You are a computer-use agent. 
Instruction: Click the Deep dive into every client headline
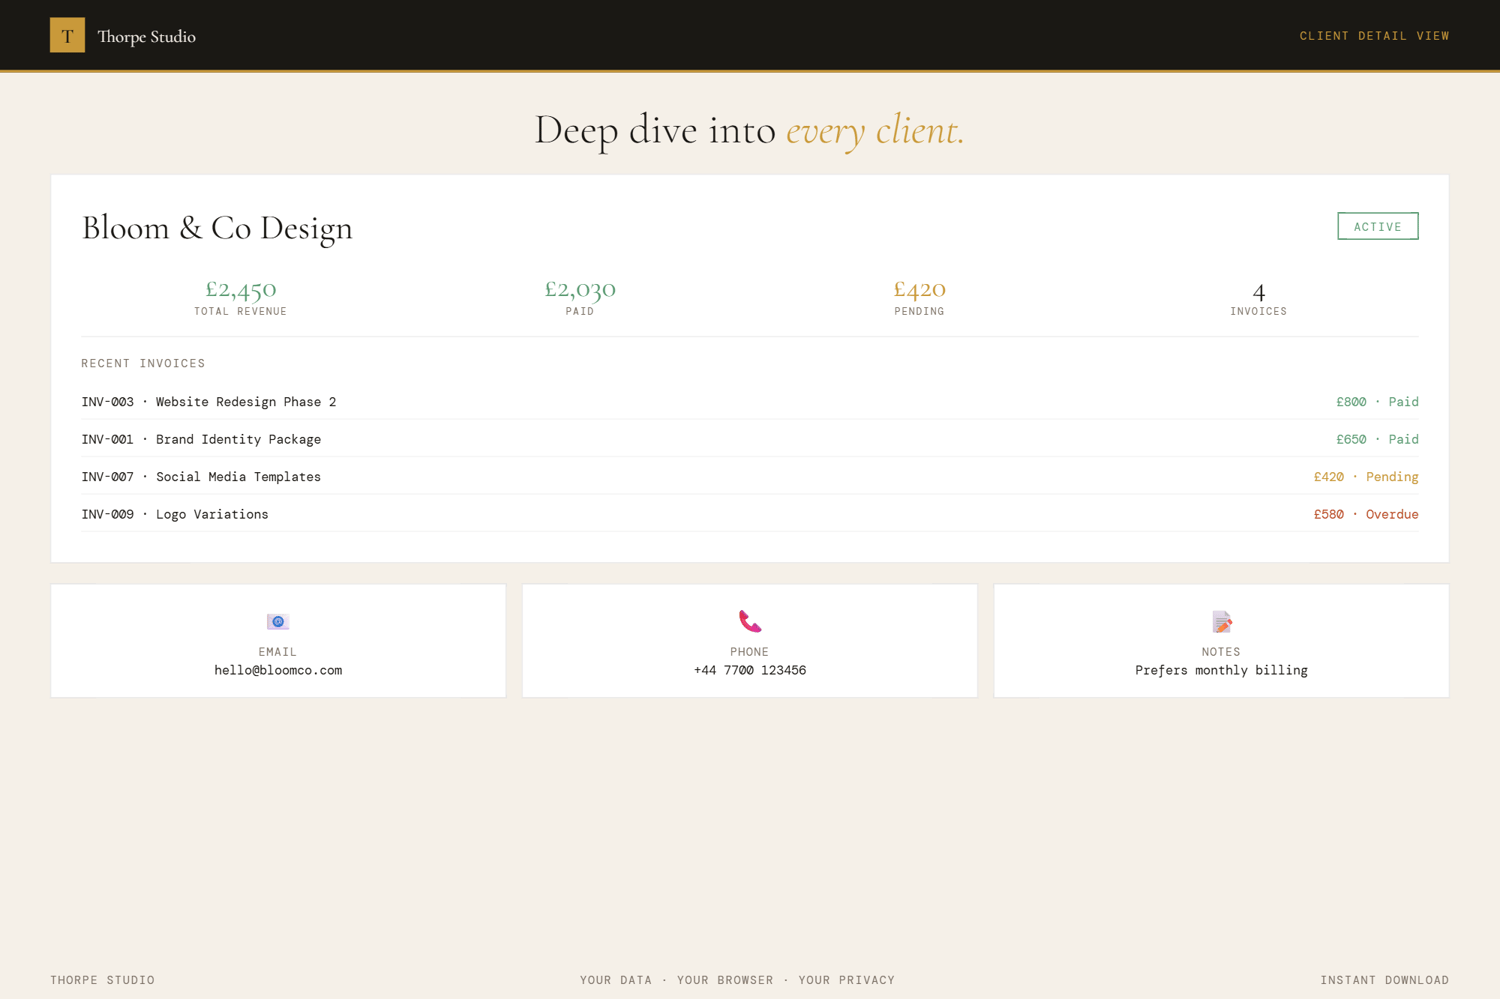[x=750, y=130]
